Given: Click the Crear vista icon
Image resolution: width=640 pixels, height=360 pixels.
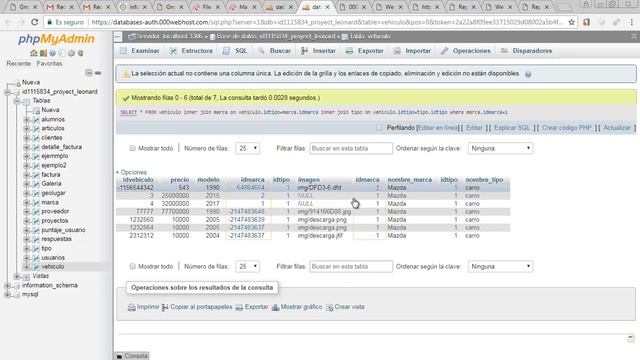Looking at the screenshot, I should tap(329, 307).
